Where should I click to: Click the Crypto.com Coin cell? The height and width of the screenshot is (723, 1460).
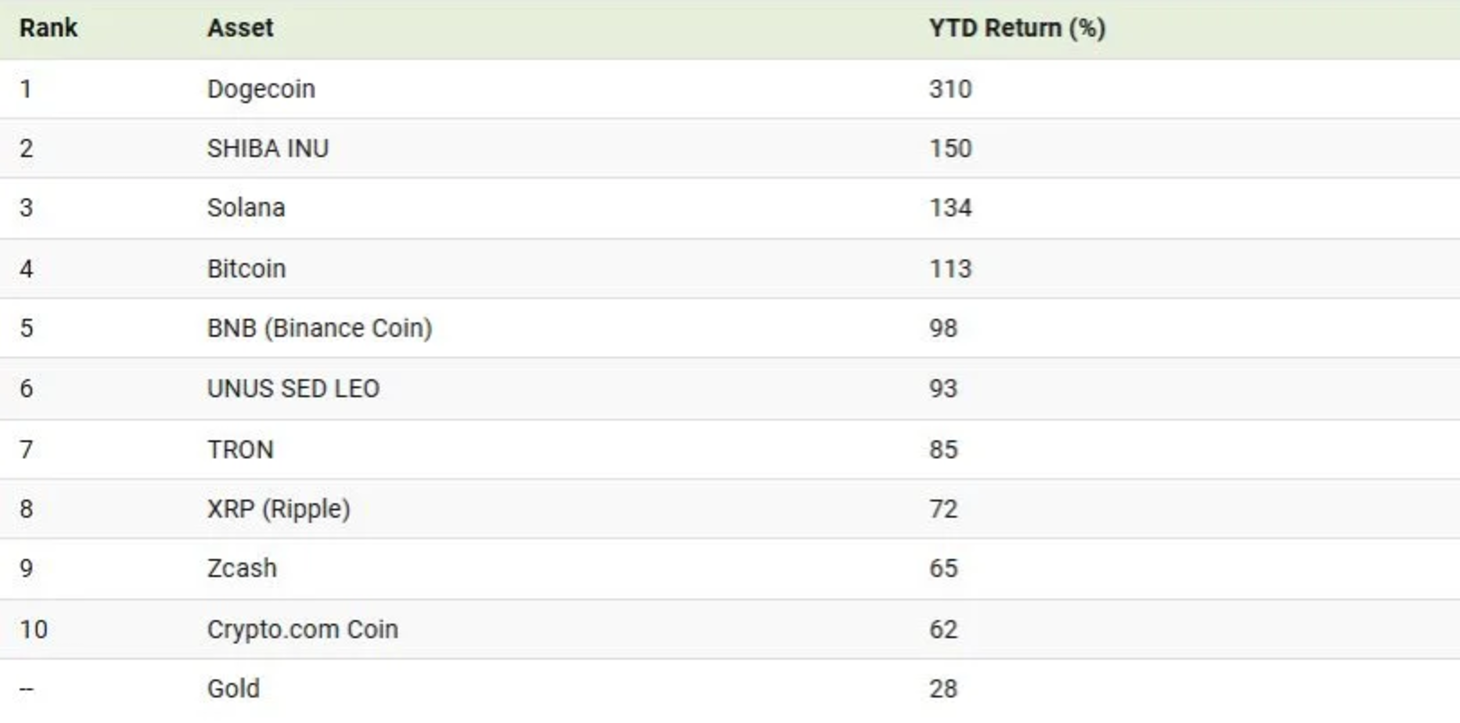coord(302,629)
